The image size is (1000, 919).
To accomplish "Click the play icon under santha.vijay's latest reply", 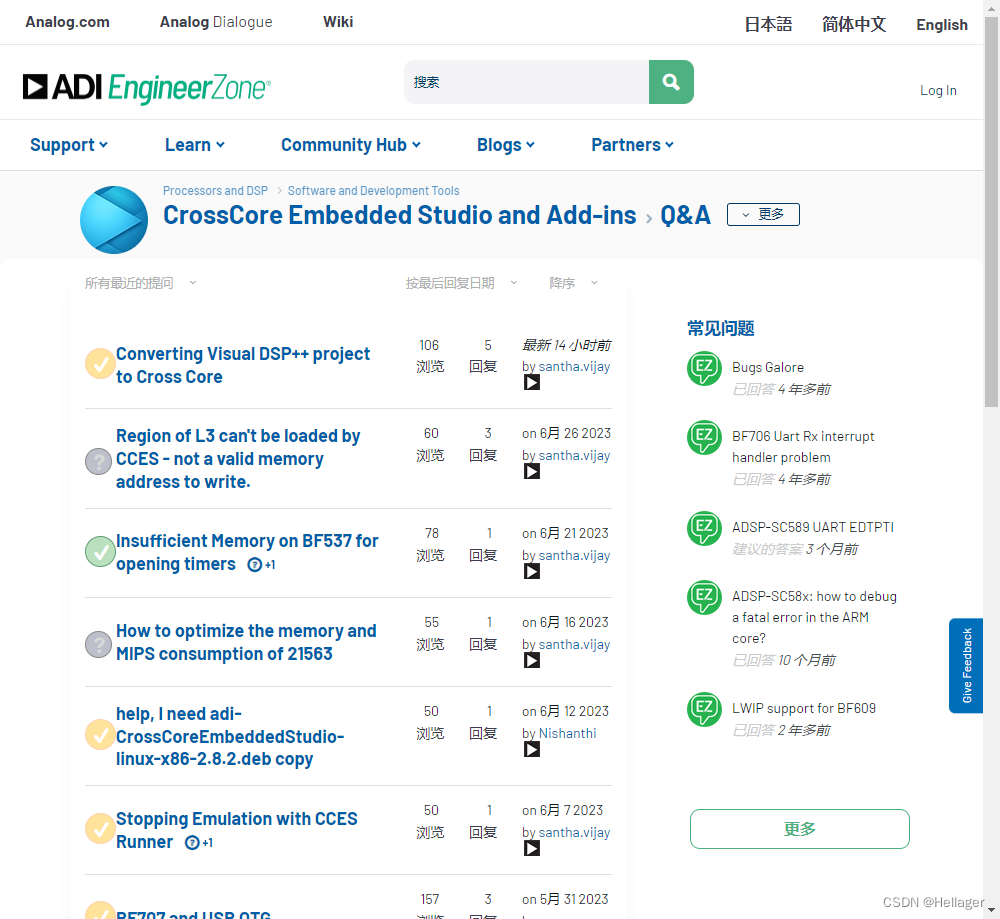I will [531, 382].
